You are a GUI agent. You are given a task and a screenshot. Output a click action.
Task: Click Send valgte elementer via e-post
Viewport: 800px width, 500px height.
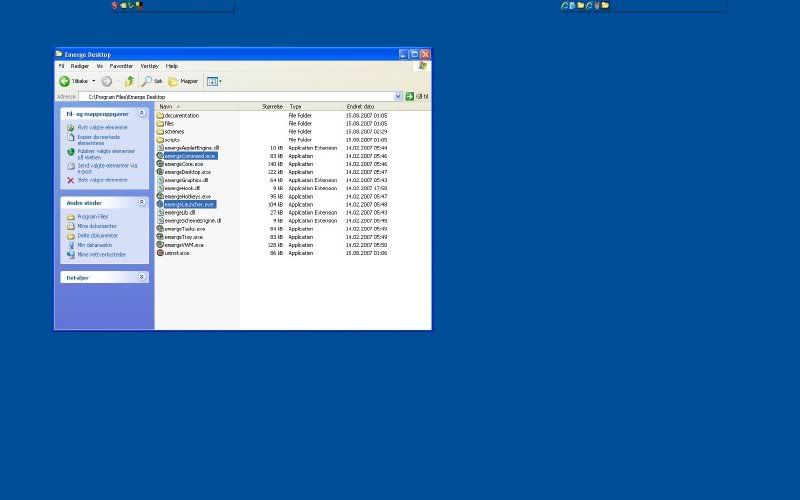(x=107, y=168)
